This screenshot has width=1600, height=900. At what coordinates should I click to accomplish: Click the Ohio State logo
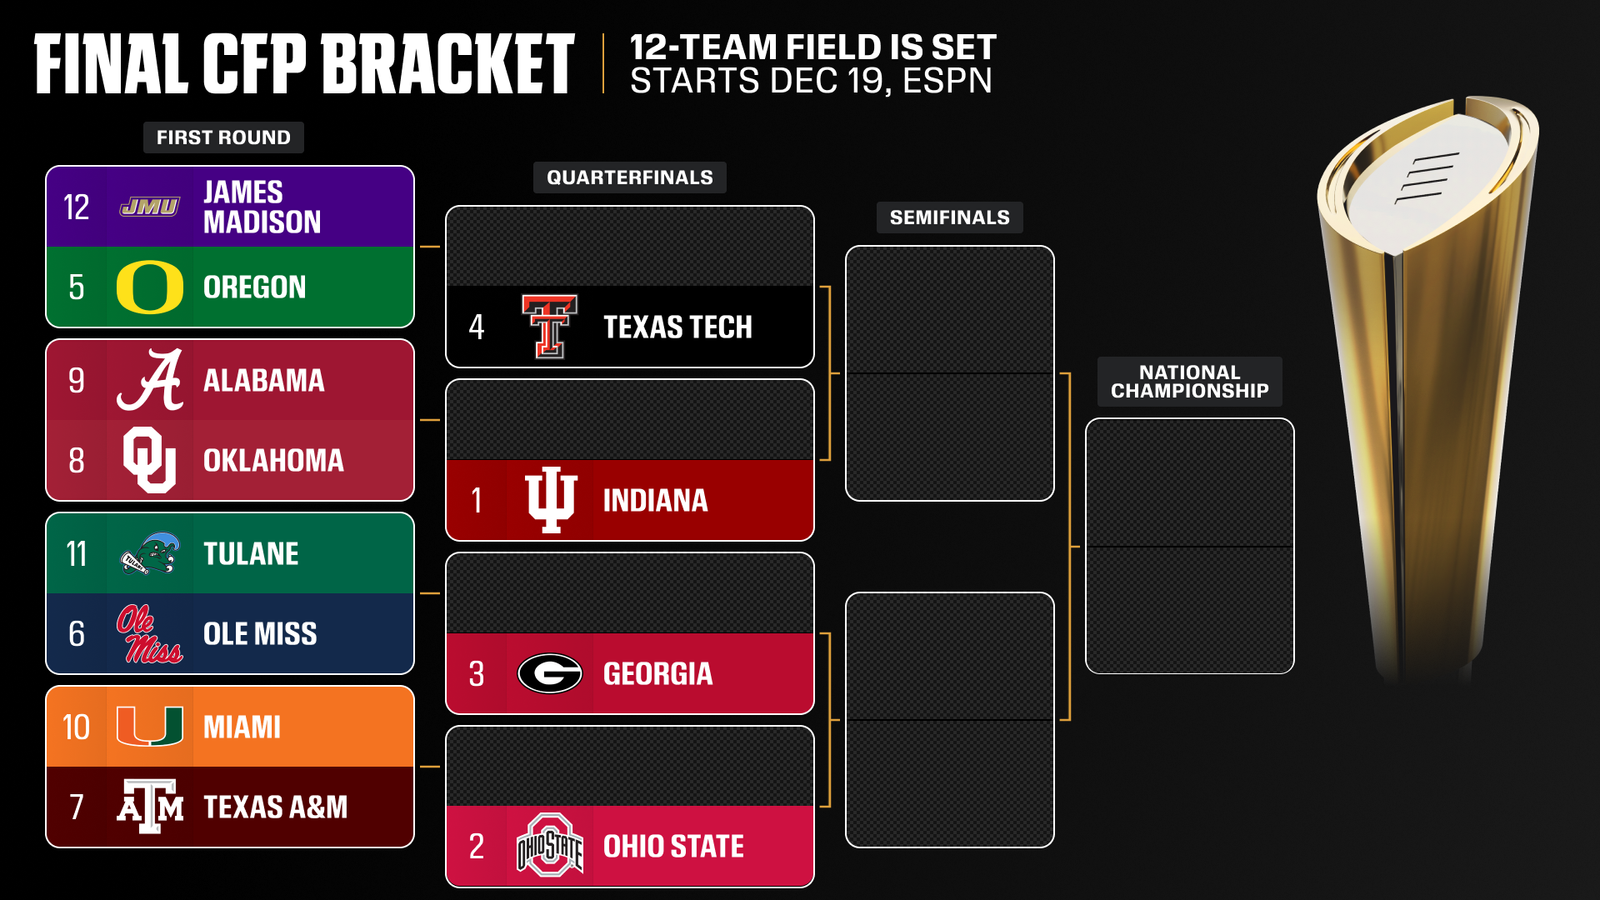click(550, 846)
